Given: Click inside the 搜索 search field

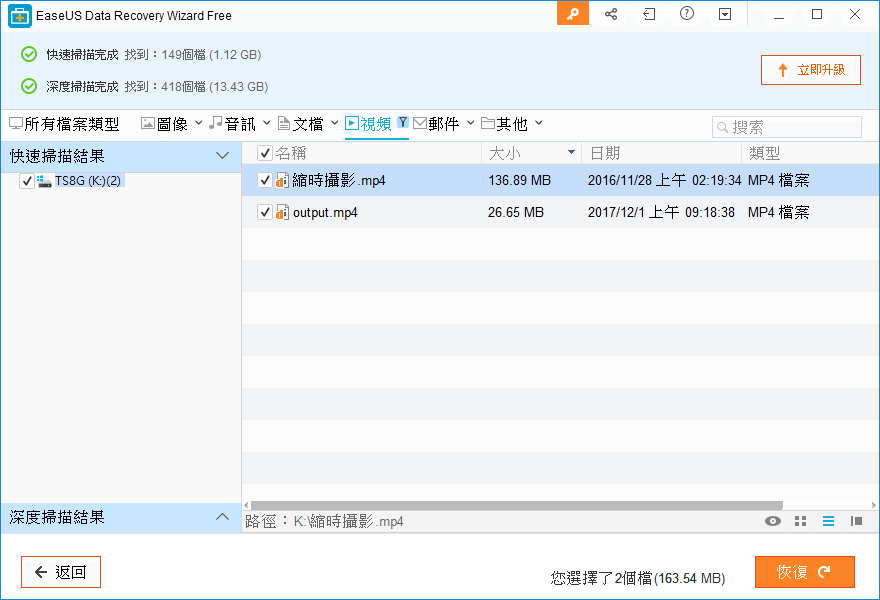Looking at the screenshot, I should pyautogui.click(x=790, y=126).
